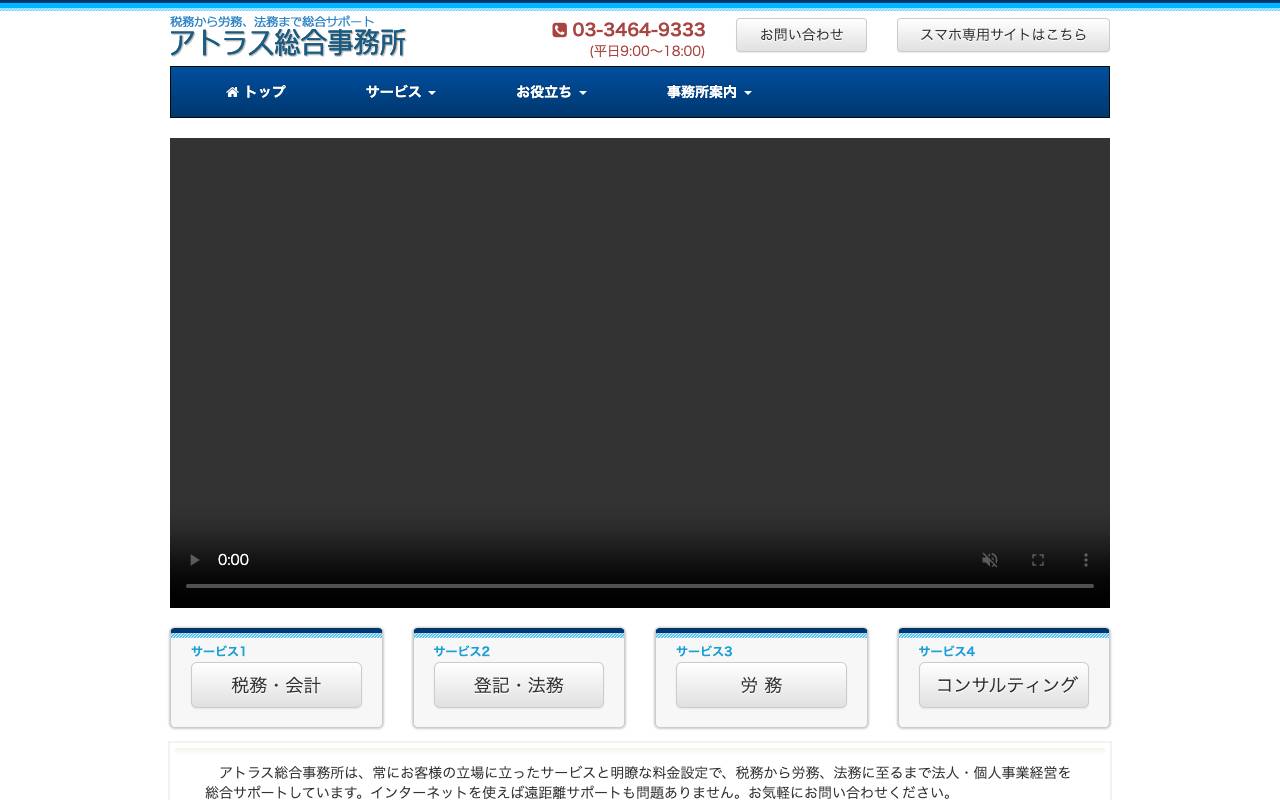The height and width of the screenshot is (800, 1280).
Task: Open the 税務・会計 service button
Action: coord(276,685)
